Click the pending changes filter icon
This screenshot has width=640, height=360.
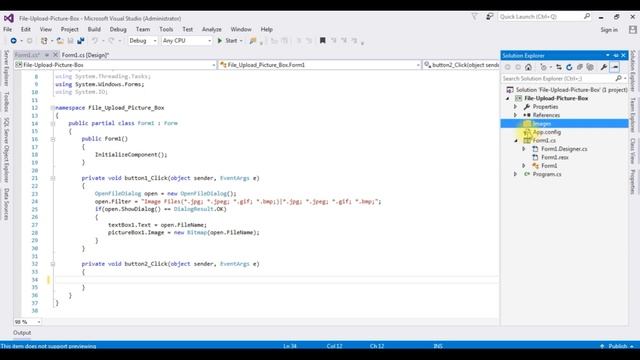pos(543,67)
